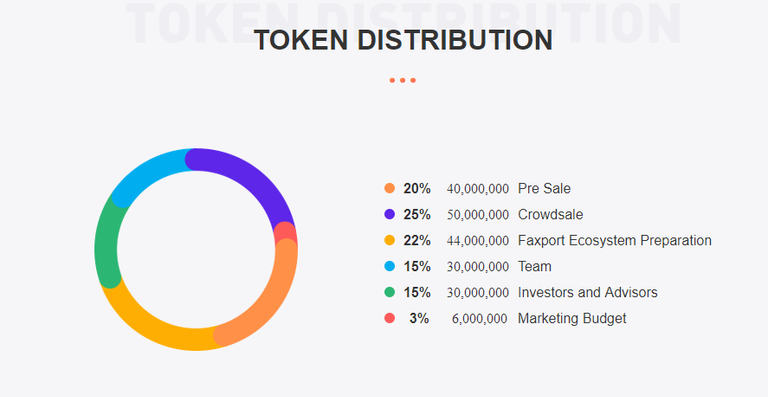Viewport: 768px width, 397px height.
Task: Select the Marketing Budget label
Action: tap(572, 318)
